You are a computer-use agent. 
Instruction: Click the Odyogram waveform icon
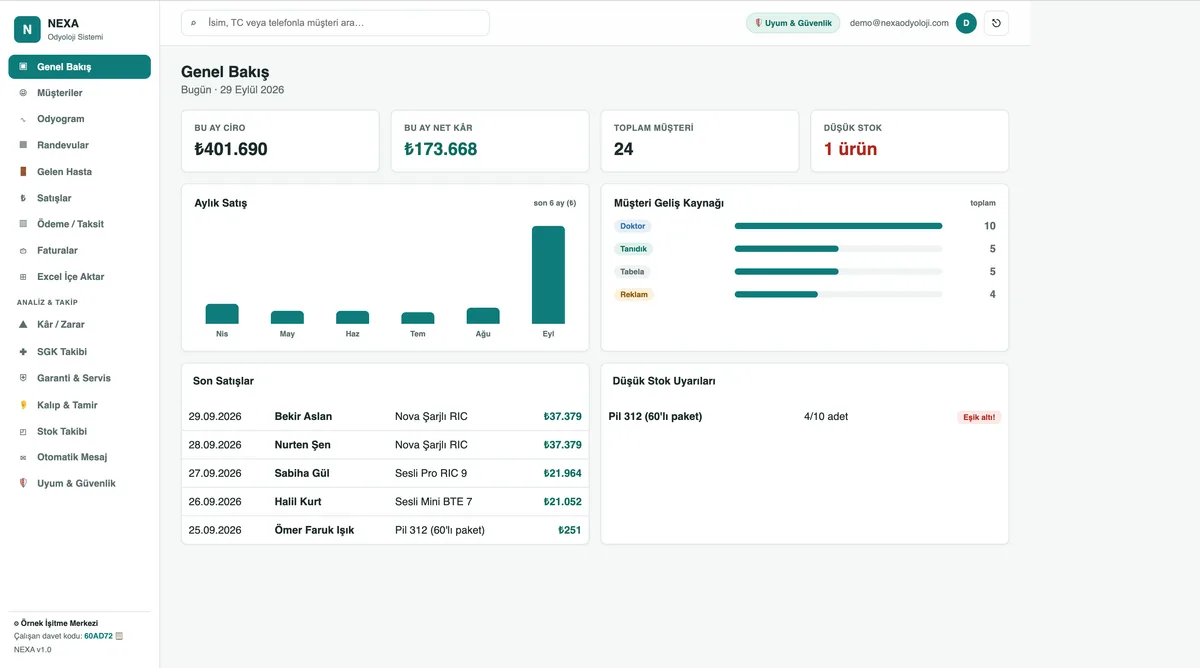point(23,119)
